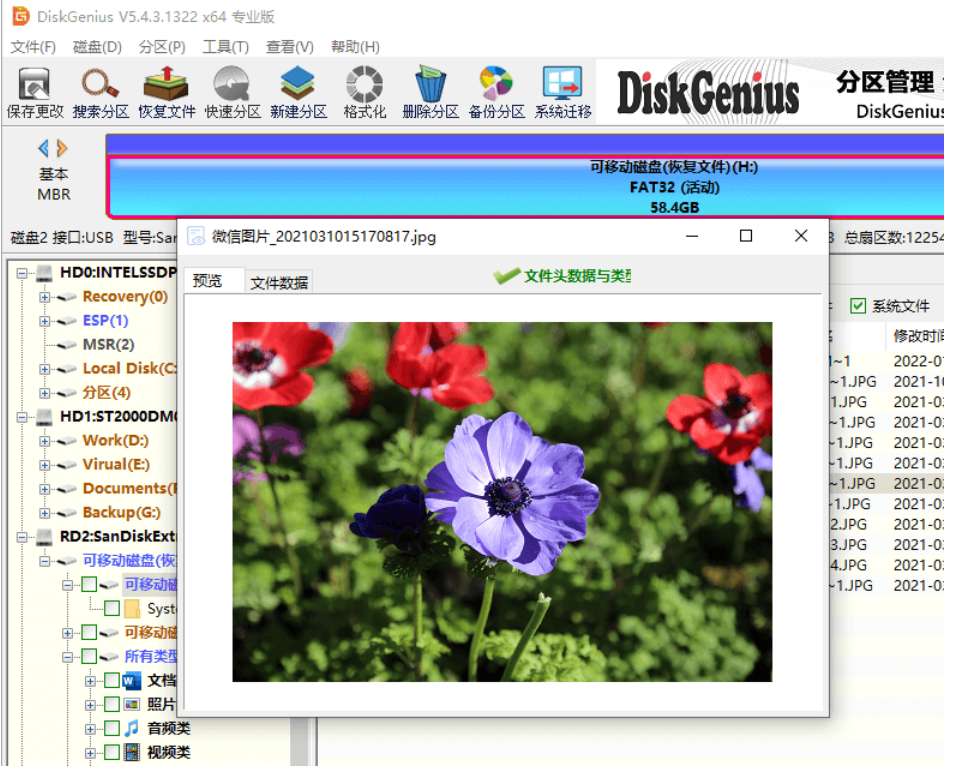
Task: Expand the Recovery(0) partition node
Action: point(45,297)
